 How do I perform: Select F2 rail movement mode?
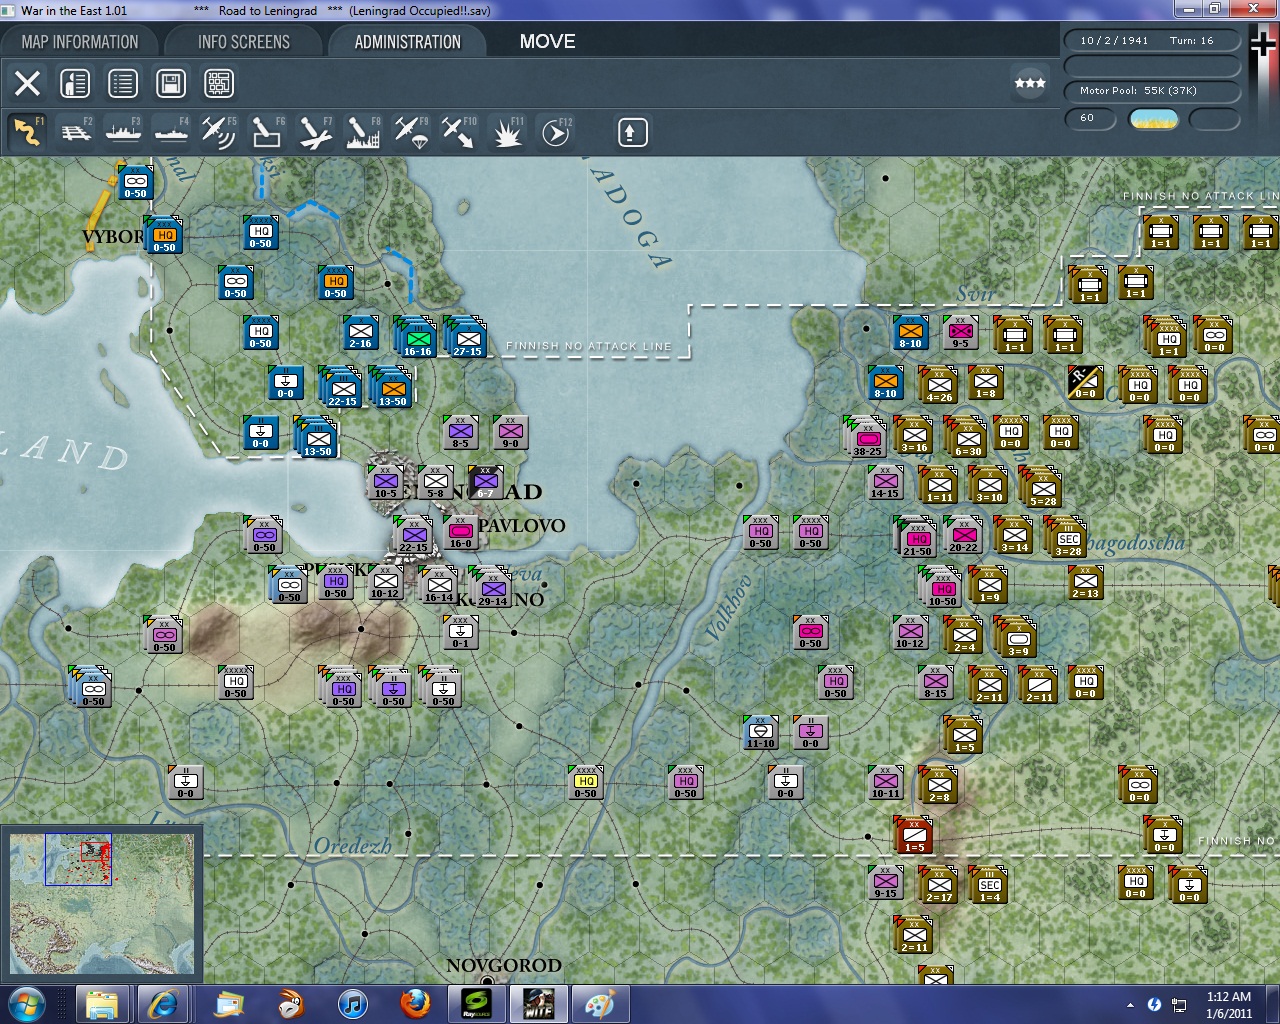pos(76,132)
